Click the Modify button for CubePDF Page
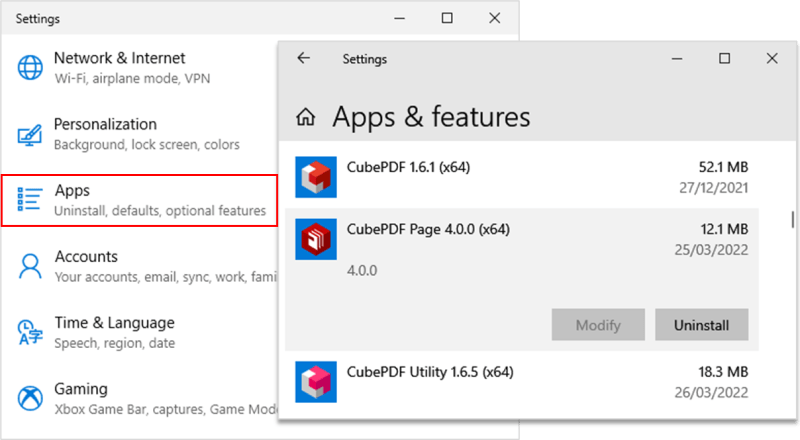 tap(598, 325)
